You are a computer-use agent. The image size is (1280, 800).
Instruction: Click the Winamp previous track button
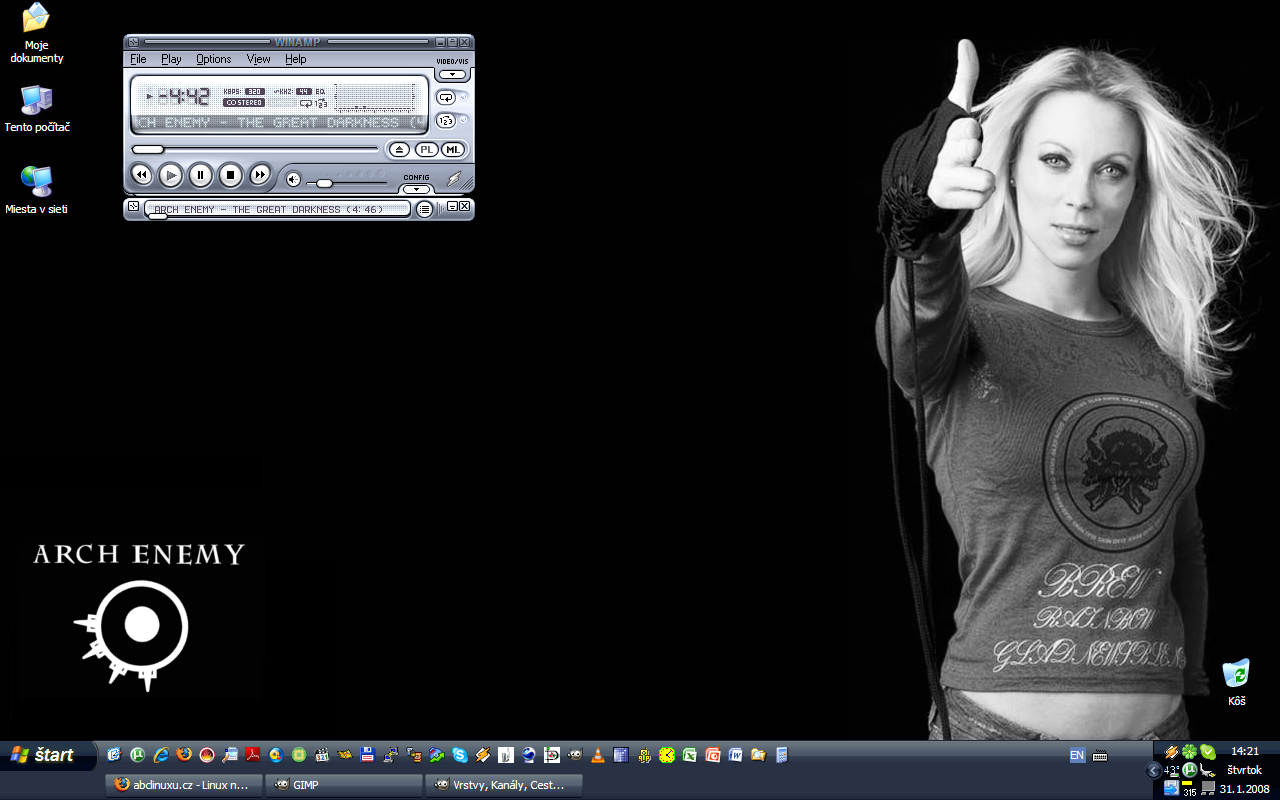click(142, 175)
